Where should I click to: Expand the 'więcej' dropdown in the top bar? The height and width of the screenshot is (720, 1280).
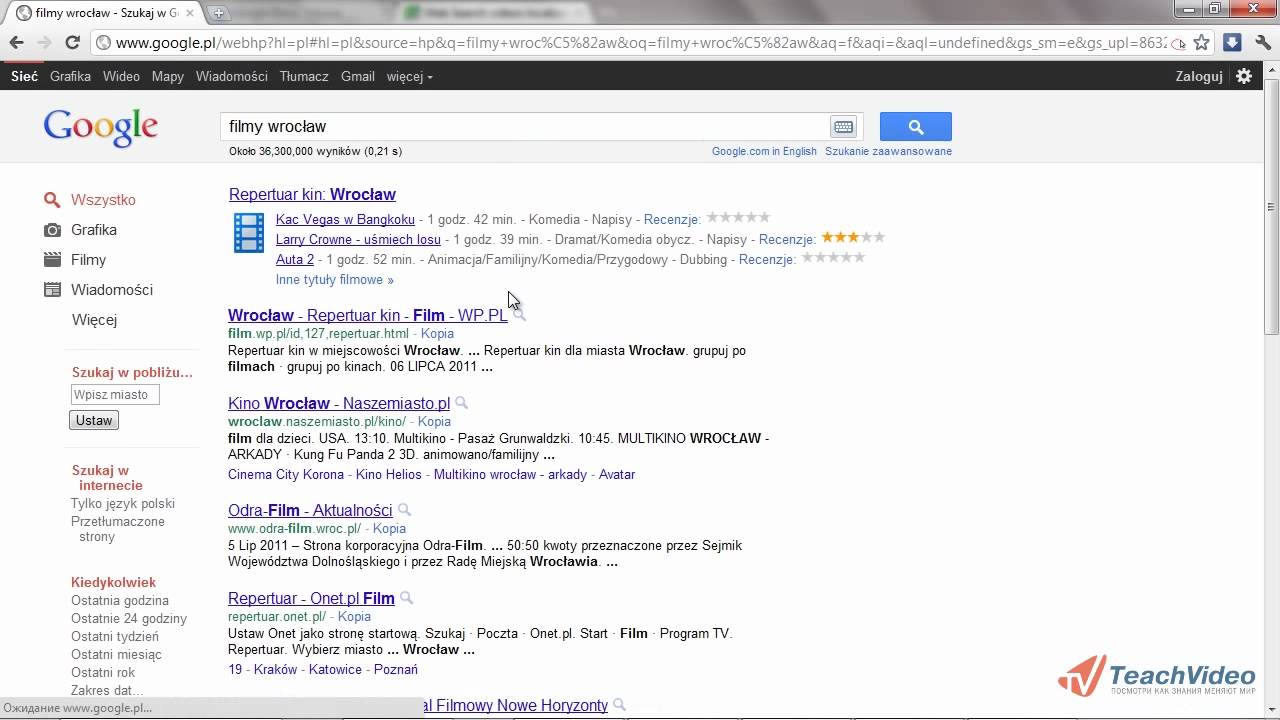click(x=410, y=76)
